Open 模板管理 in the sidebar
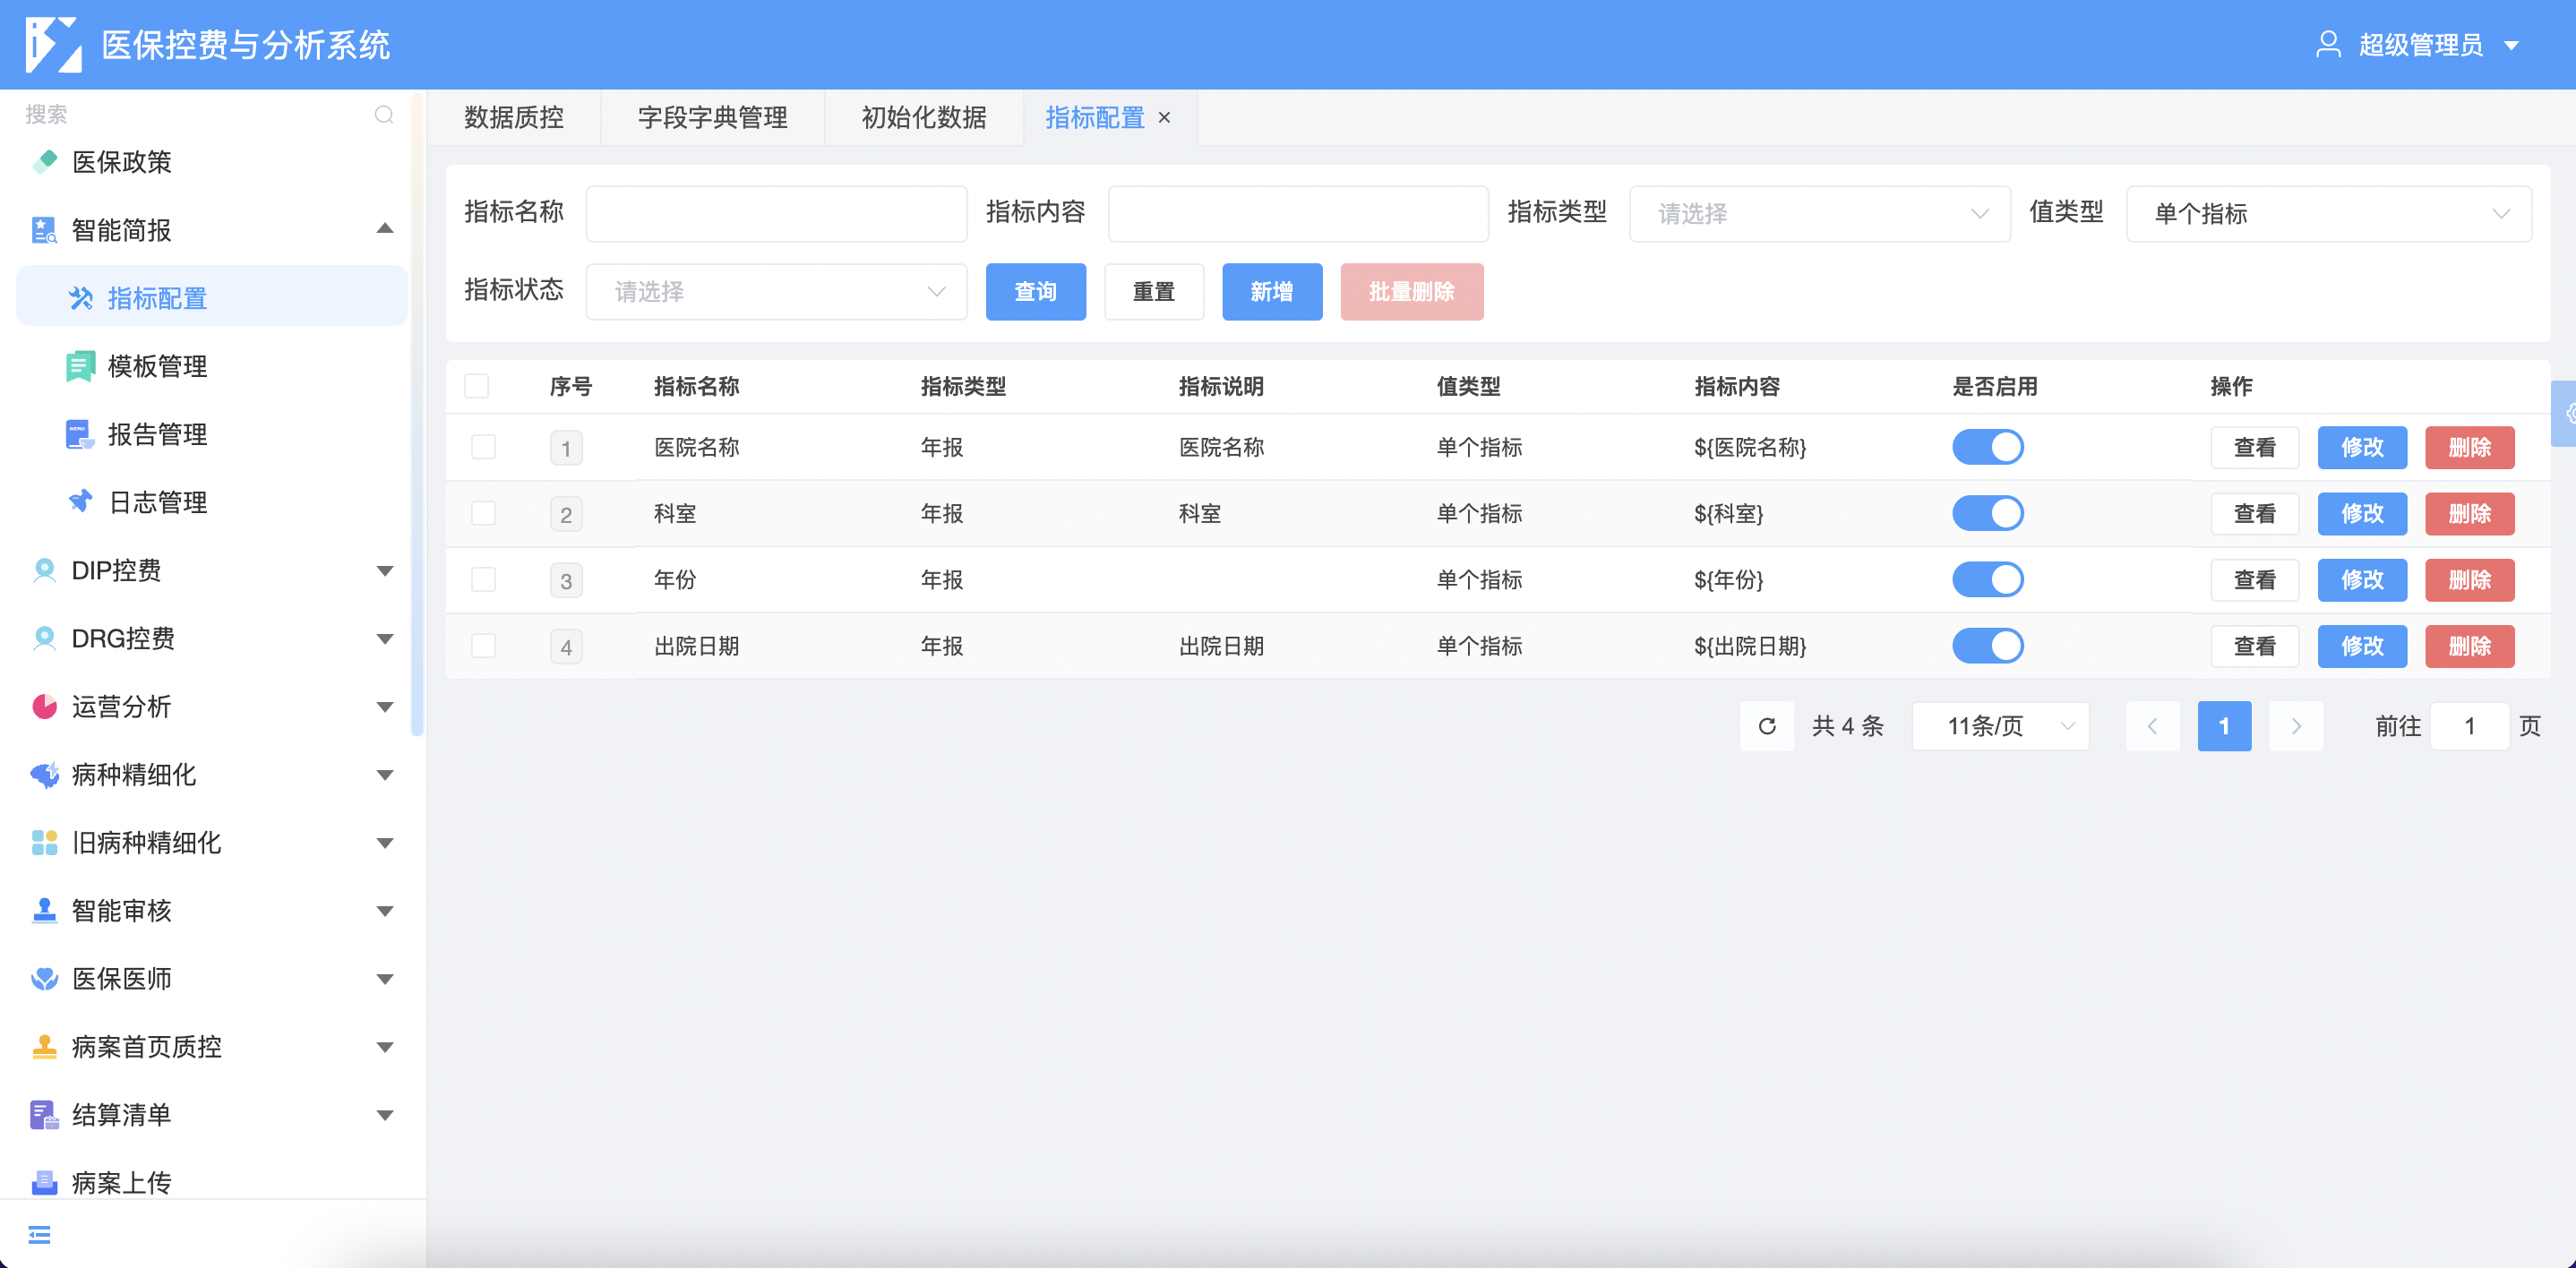 pyautogui.click(x=212, y=366)
